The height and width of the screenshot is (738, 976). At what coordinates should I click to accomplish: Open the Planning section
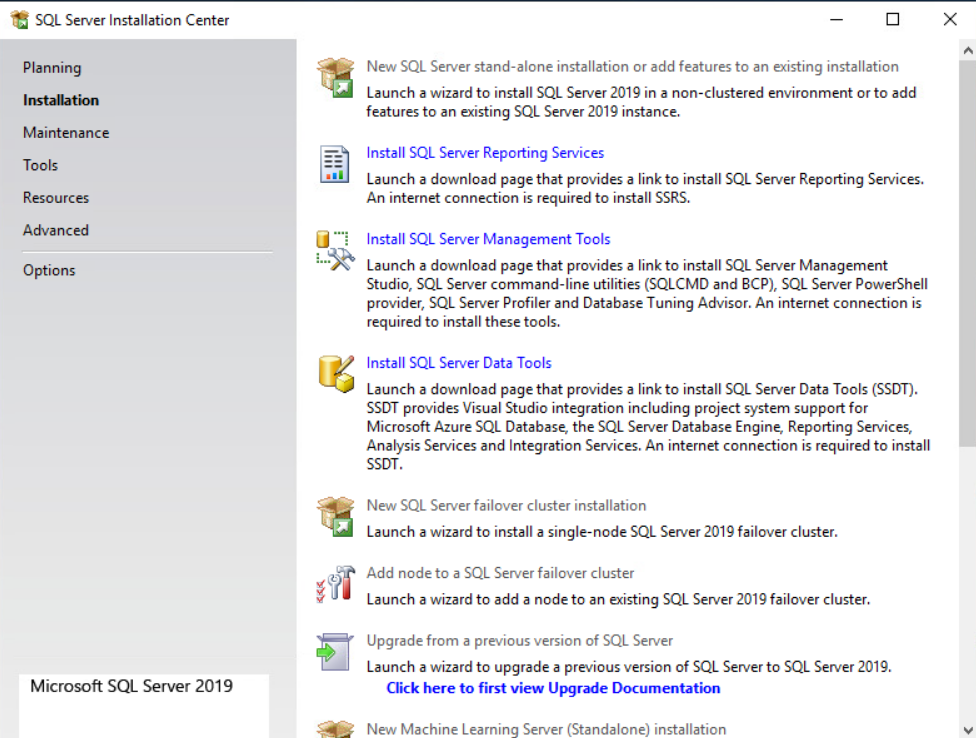coord(52,68)
